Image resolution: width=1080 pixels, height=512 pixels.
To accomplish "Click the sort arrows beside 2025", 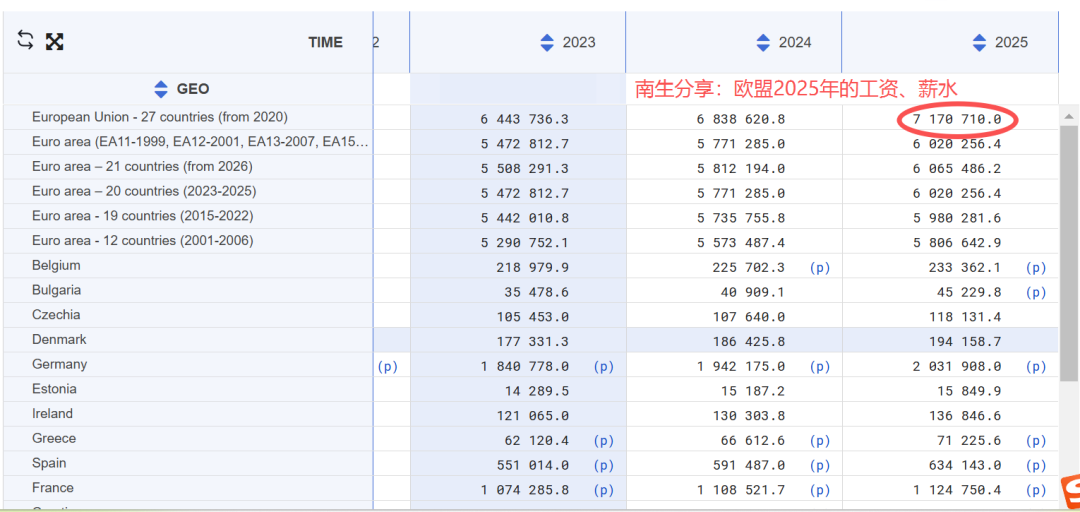I will 979,42.
